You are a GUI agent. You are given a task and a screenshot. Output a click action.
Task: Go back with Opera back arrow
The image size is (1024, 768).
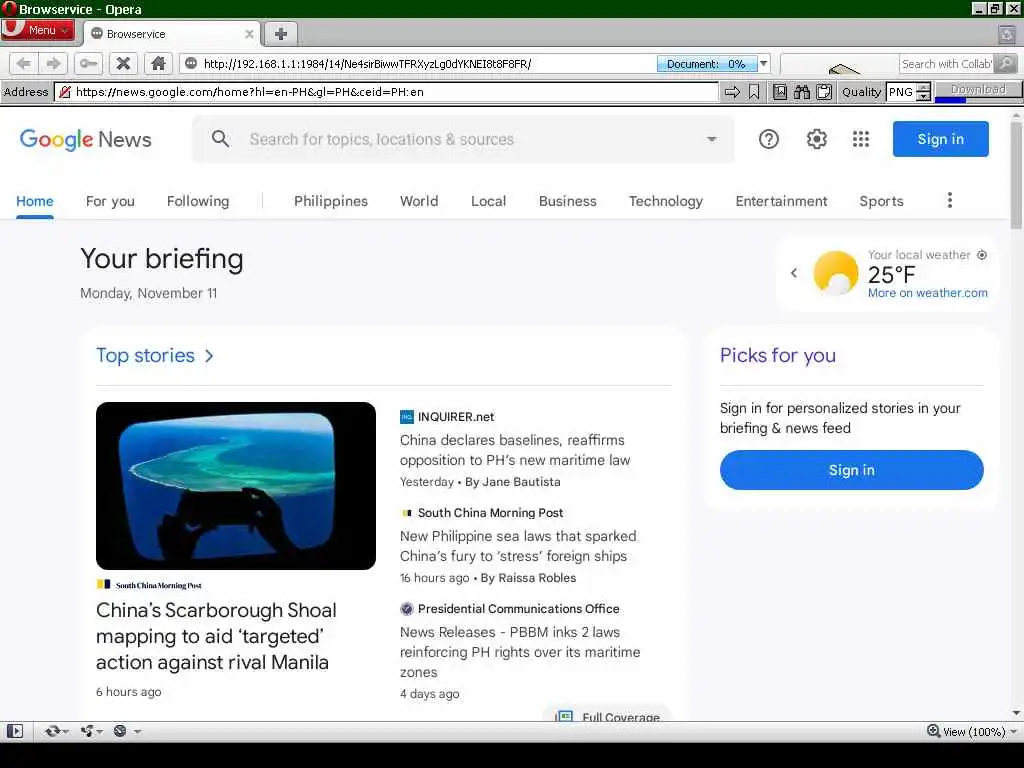[x=24, y=63]
